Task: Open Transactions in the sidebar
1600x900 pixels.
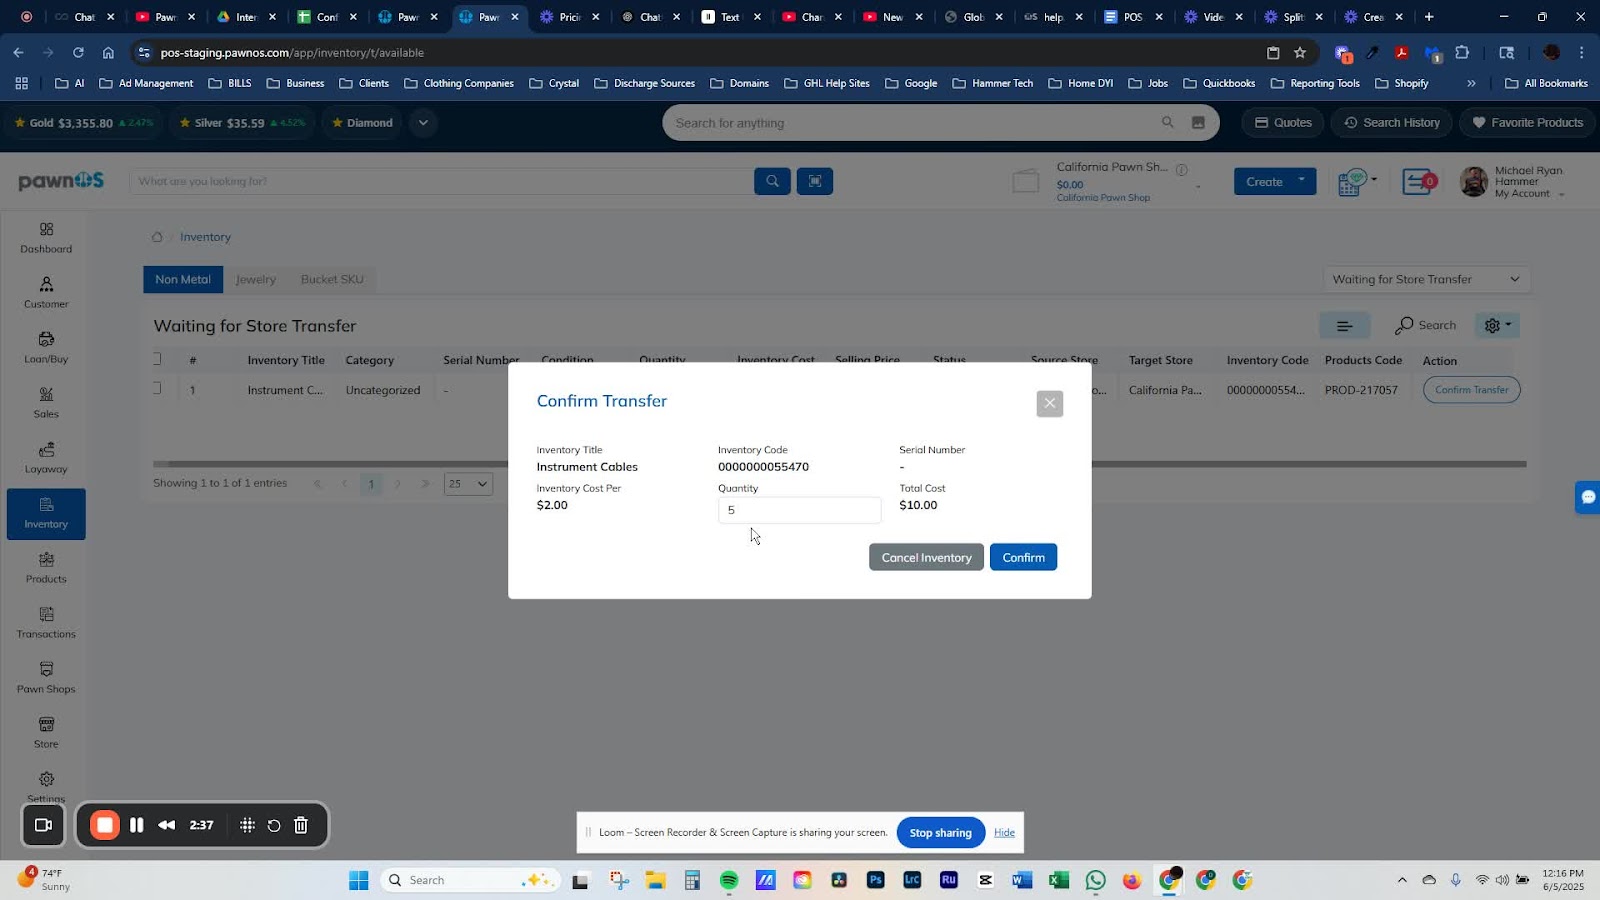Action: (x=46, y=623)
